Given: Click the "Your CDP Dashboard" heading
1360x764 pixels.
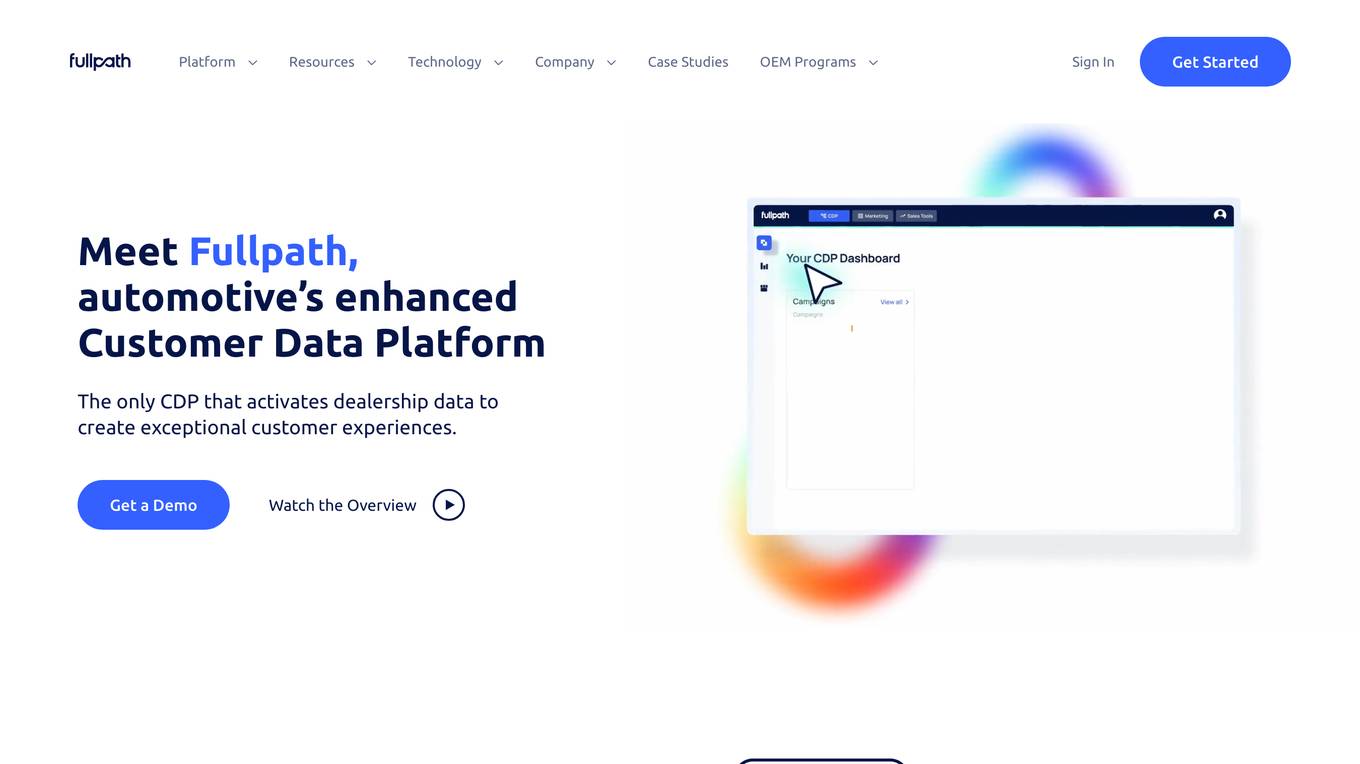Looking at the screenshot, I should (843, 258).
